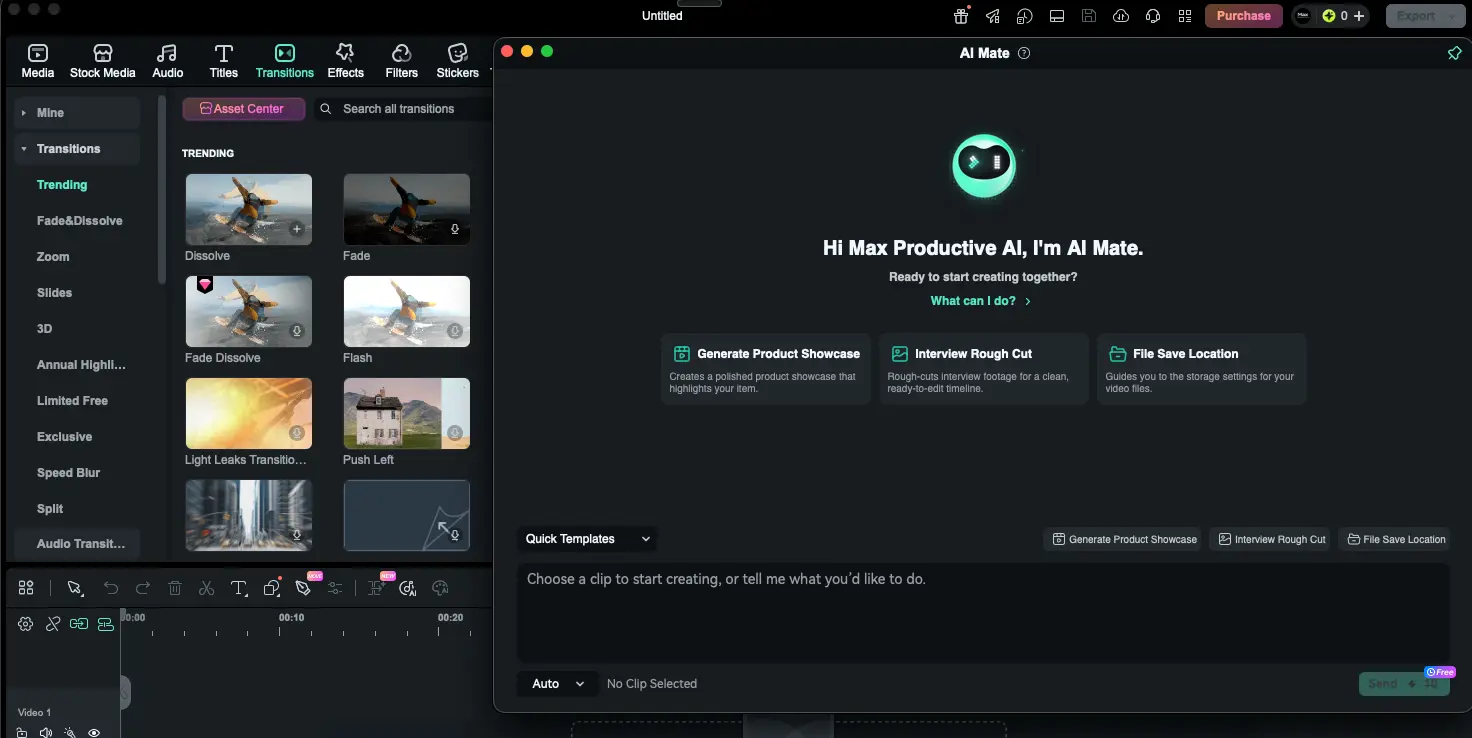1472x738 pixels.
Task: Open the Effects tab at the top
Action: pyautogui.click(x=345, y=59)
